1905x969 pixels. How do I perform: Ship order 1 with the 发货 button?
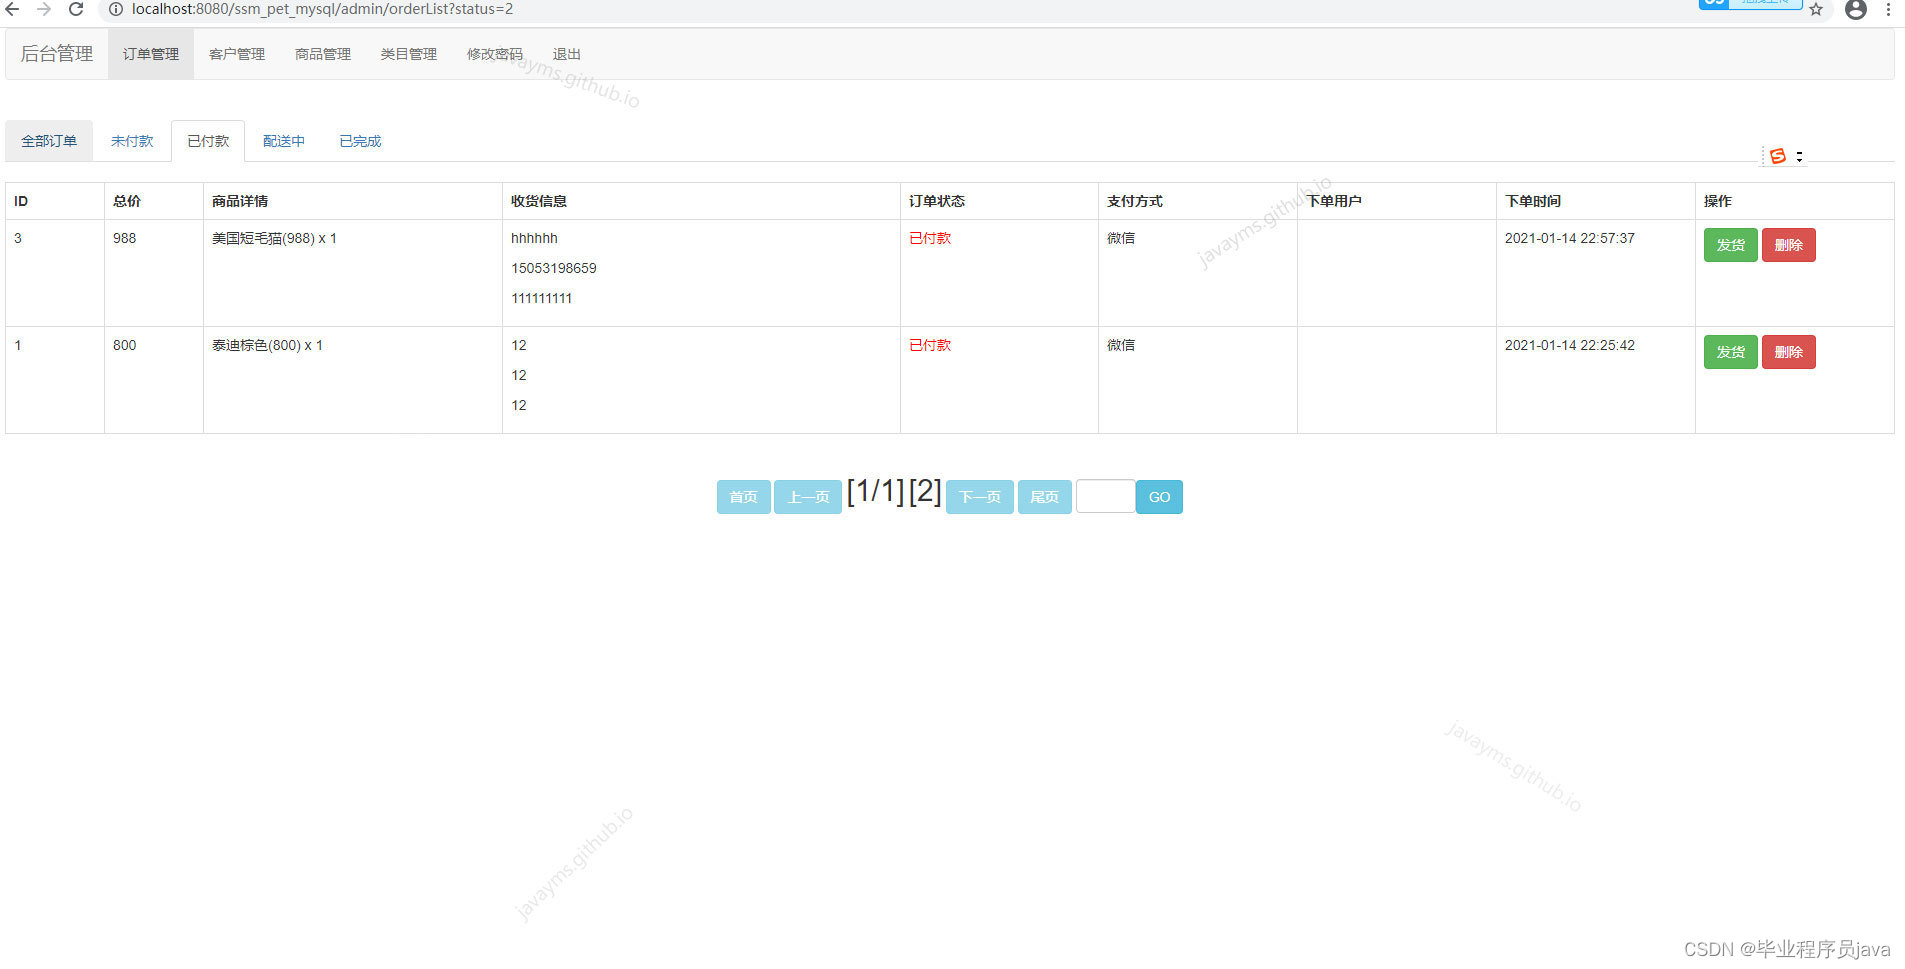(1731, 352)
